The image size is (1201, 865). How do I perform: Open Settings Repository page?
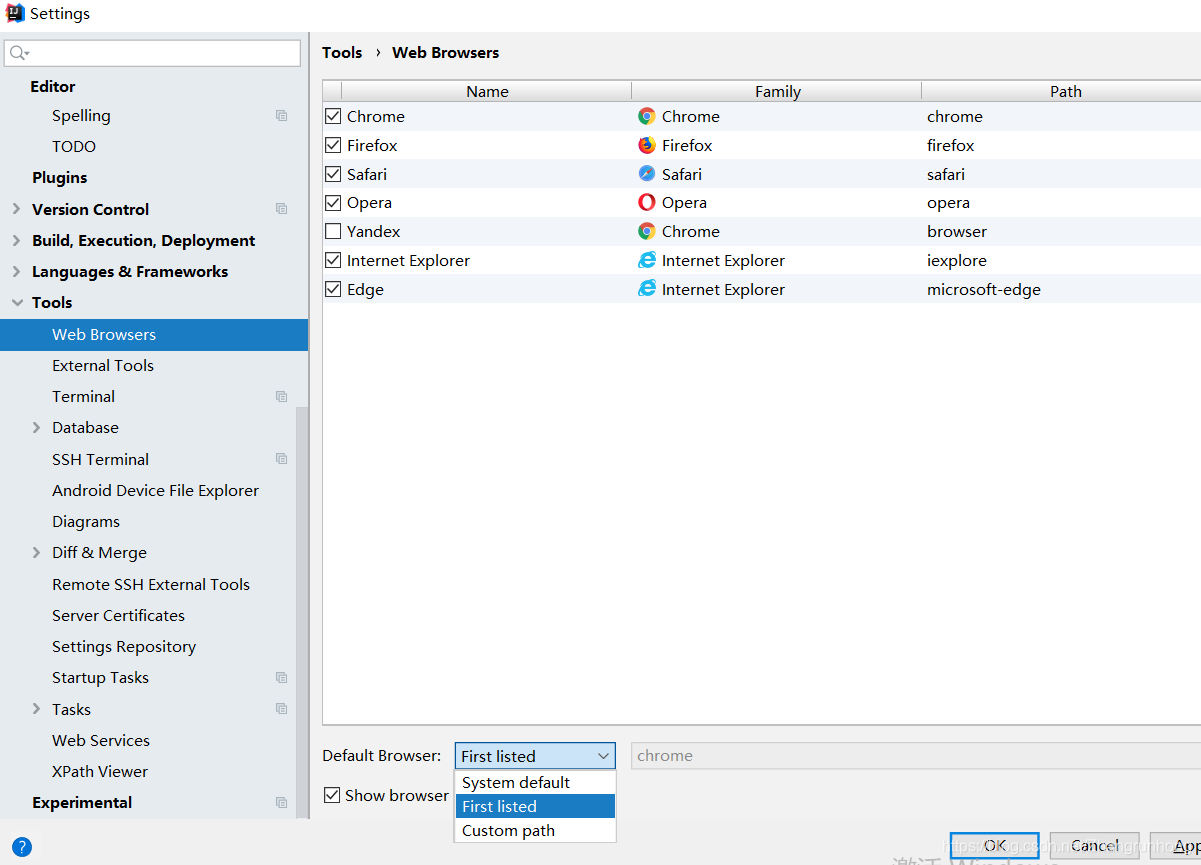click(124, 646)
